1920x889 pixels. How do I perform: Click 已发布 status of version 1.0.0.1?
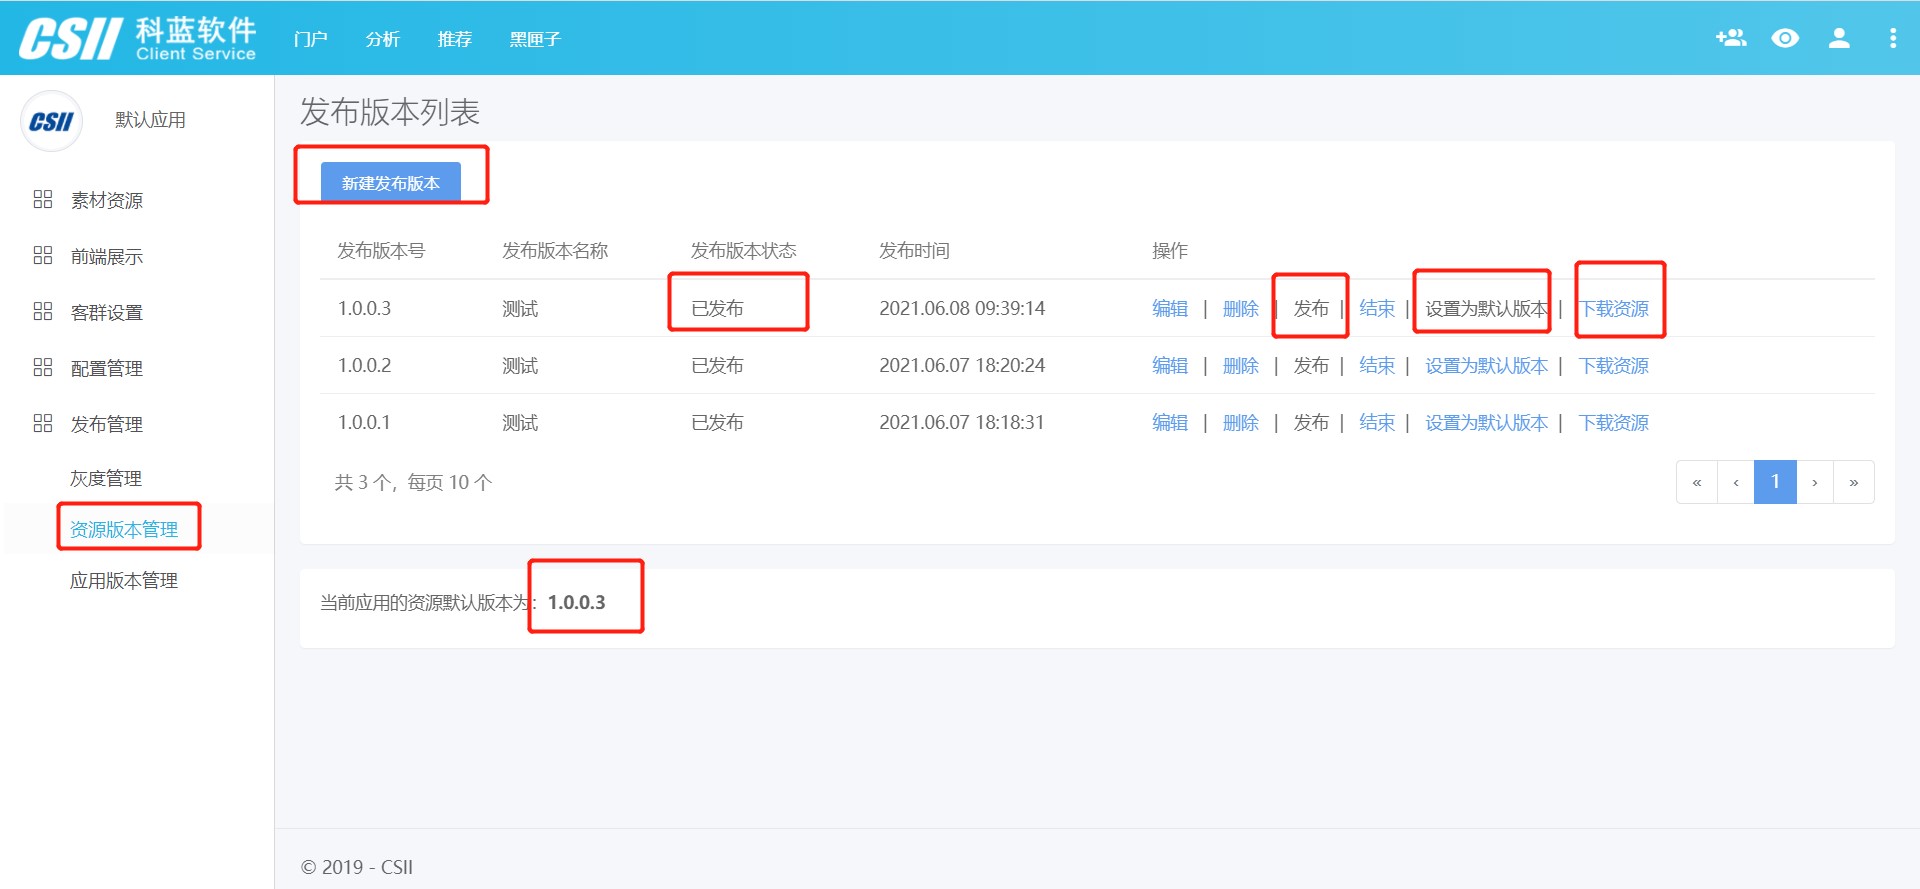tap(717, 422)
